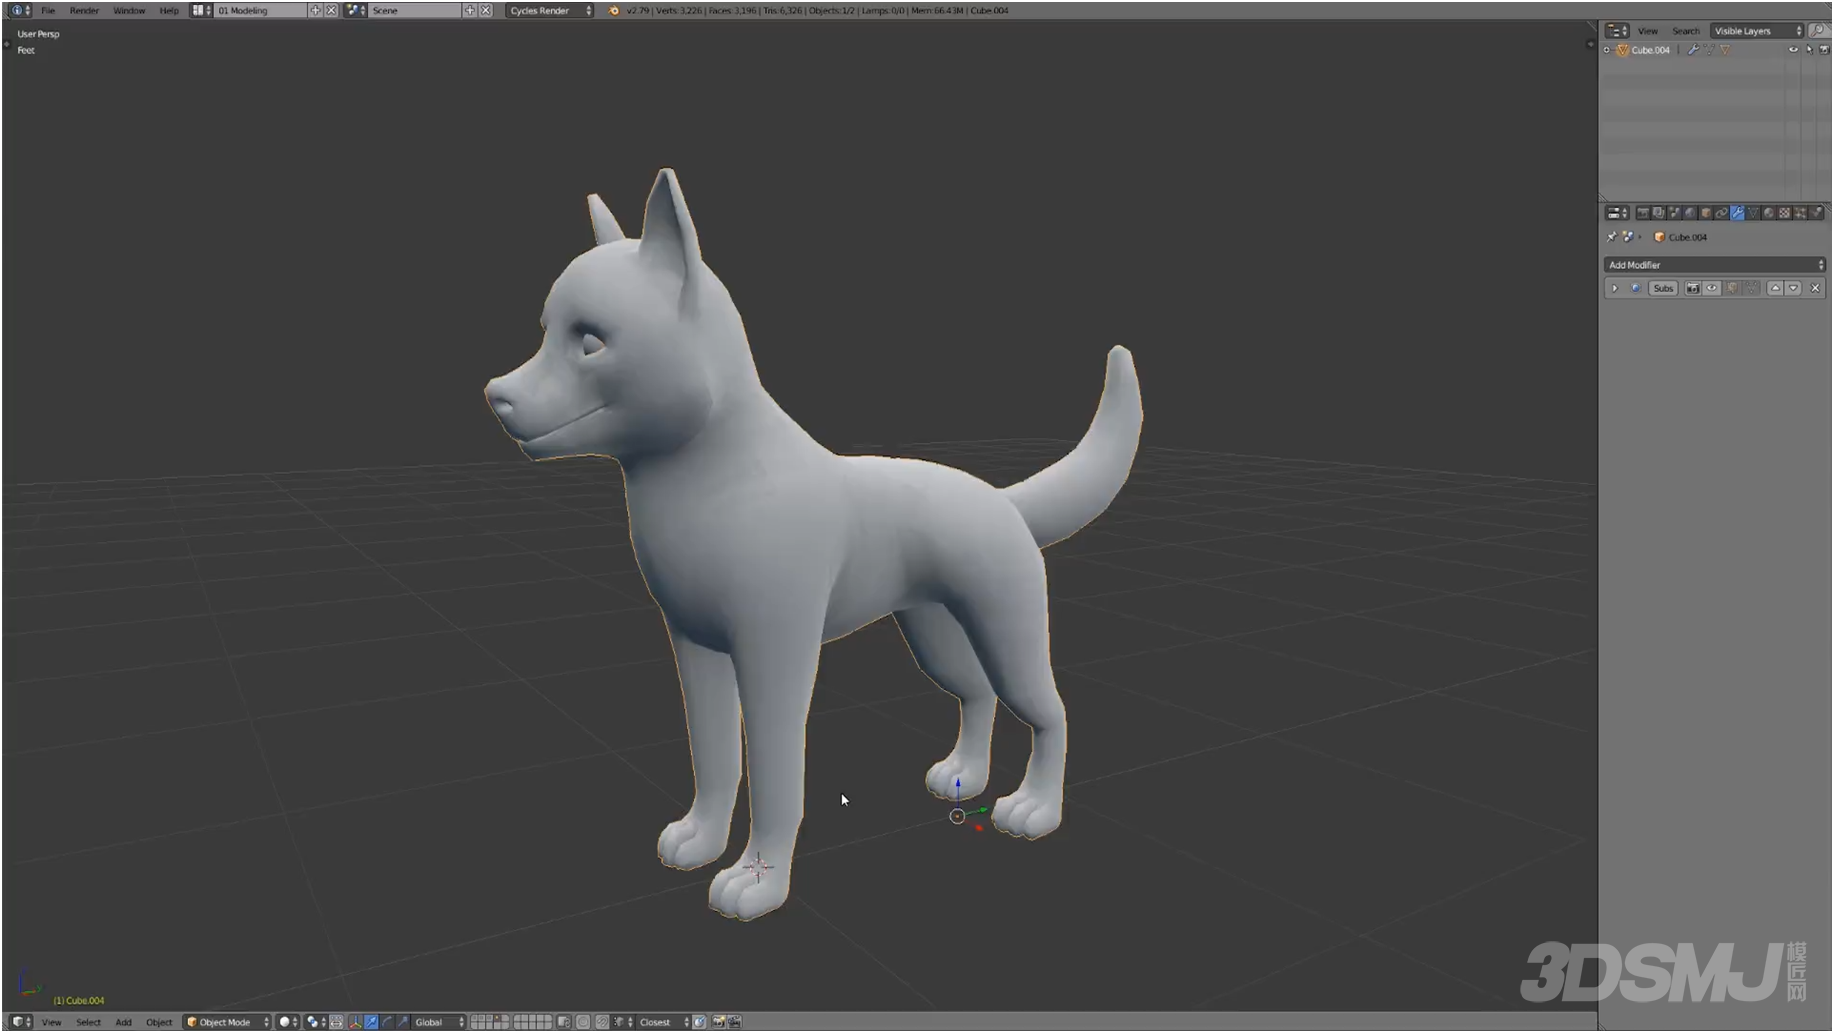Open the Material properties tab icon
The height and width of the screenshot is (1033, 1834).
[1768, 213]
